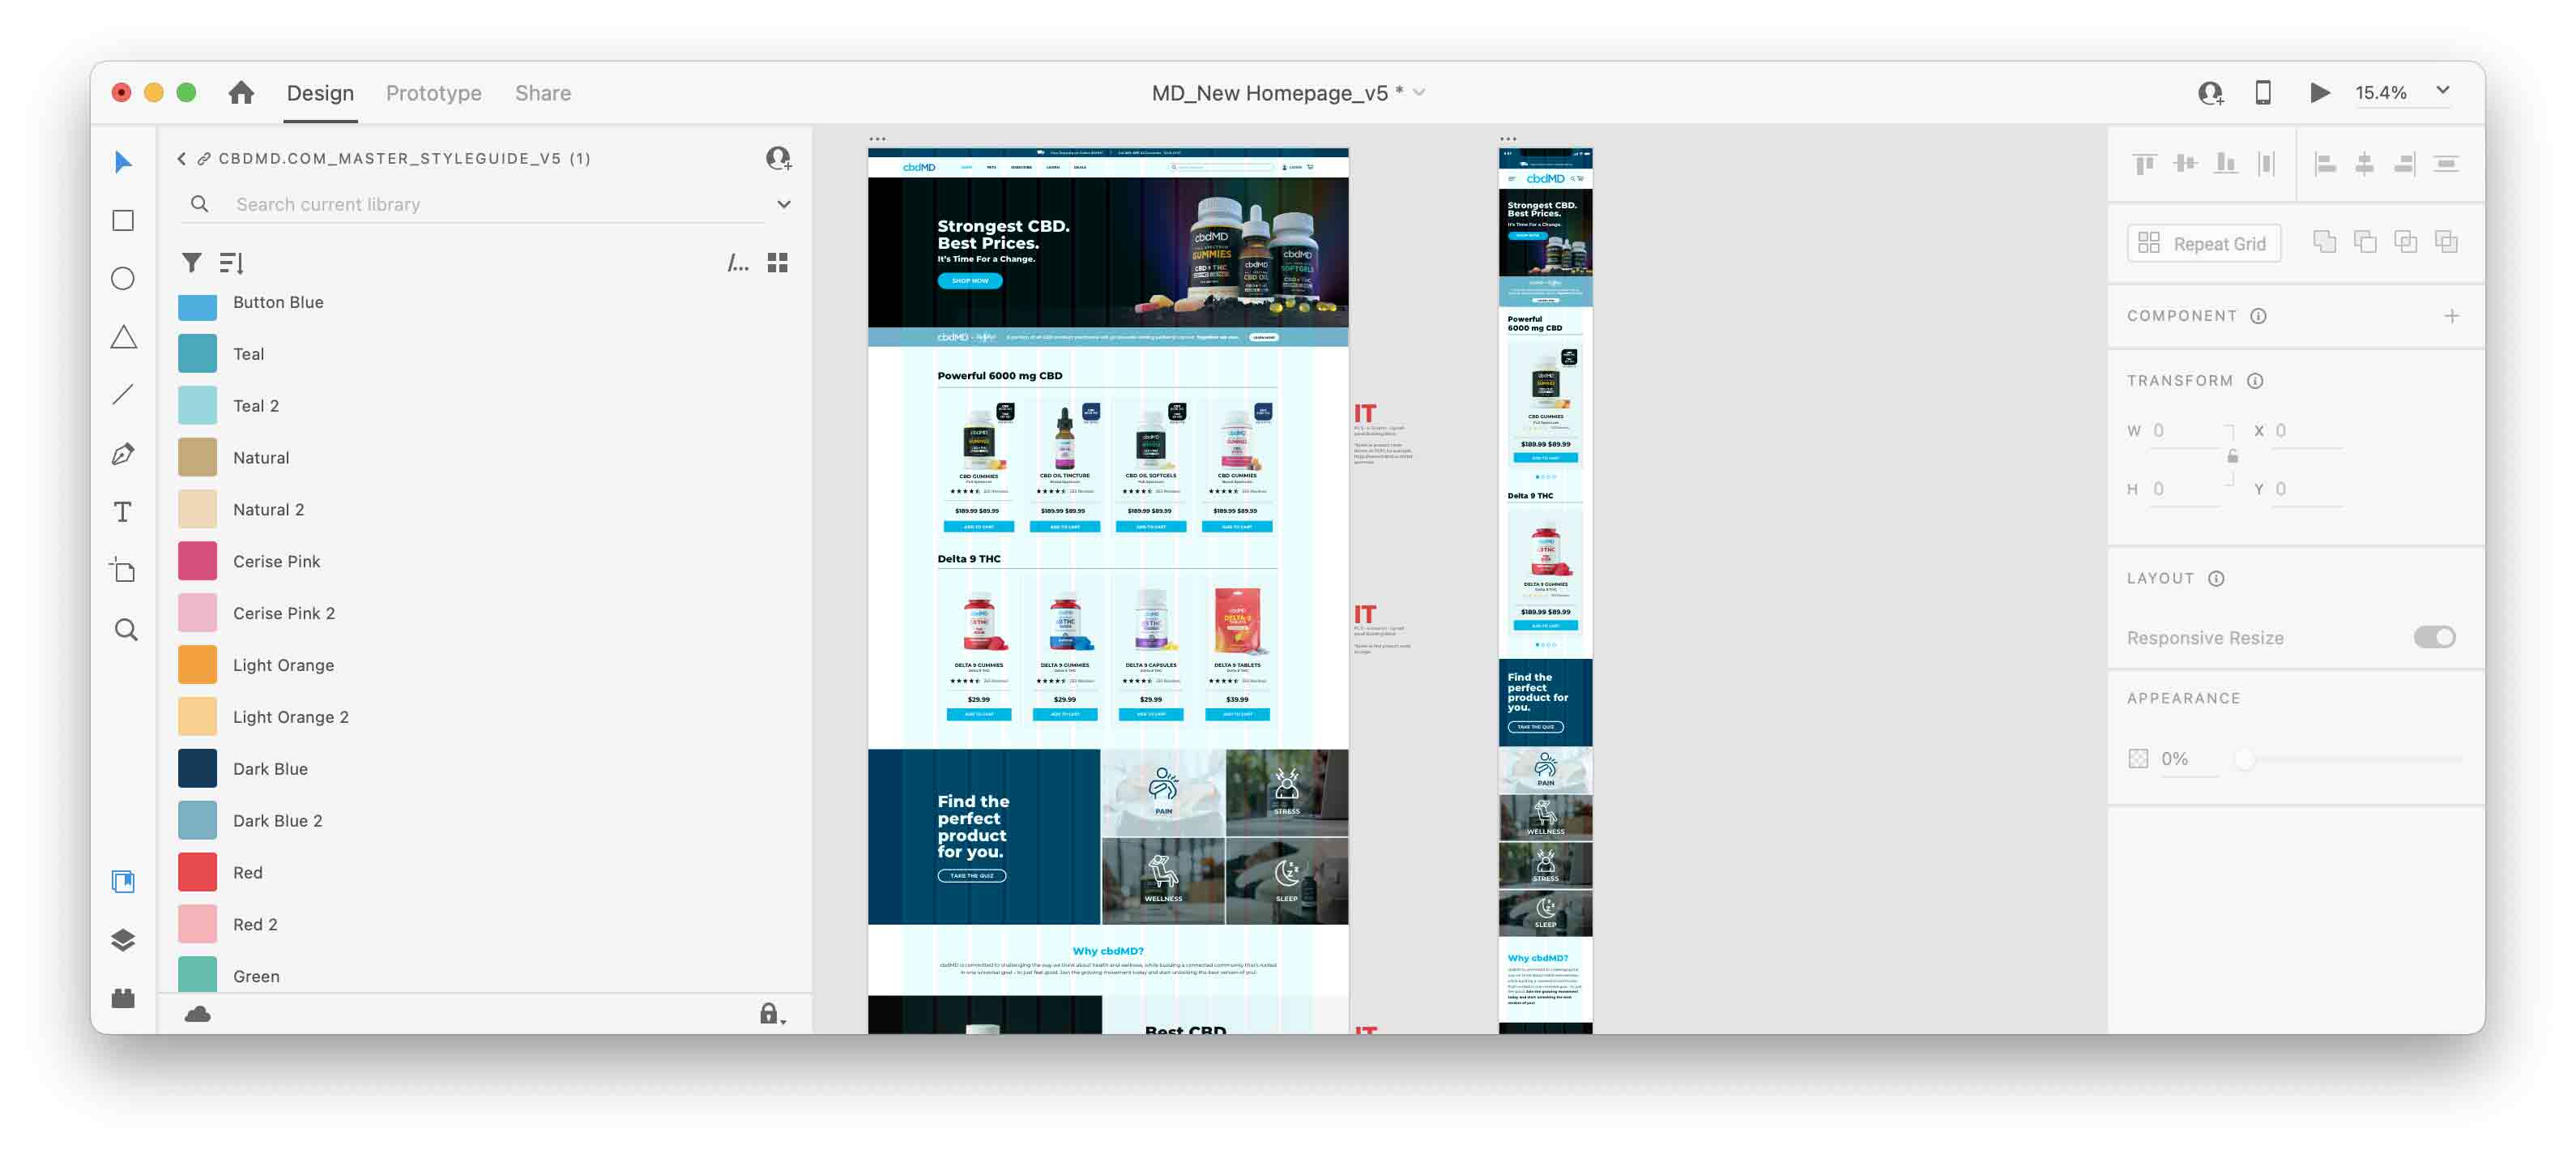Select the Line tool
Screen dimensions: 2576x1154
click(x=123, y=395)
